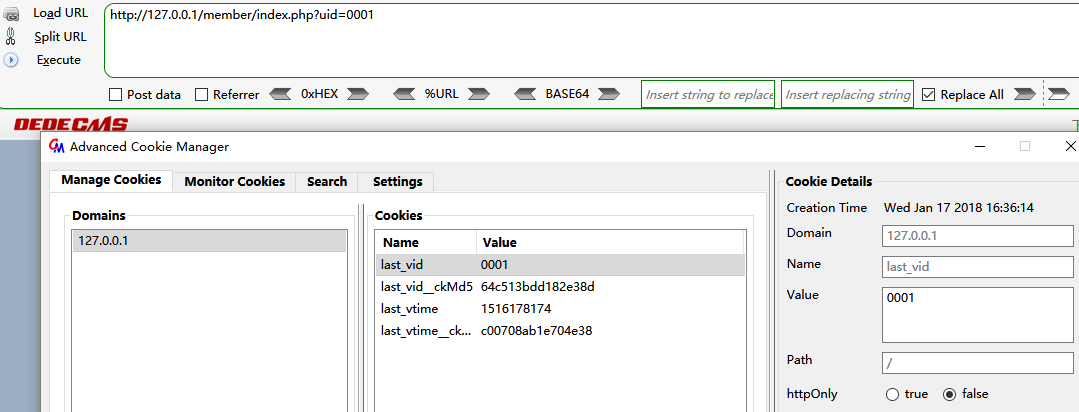Click the left arrow beside %URL
Screen dimensions: 1079x412
click(404, 94)
